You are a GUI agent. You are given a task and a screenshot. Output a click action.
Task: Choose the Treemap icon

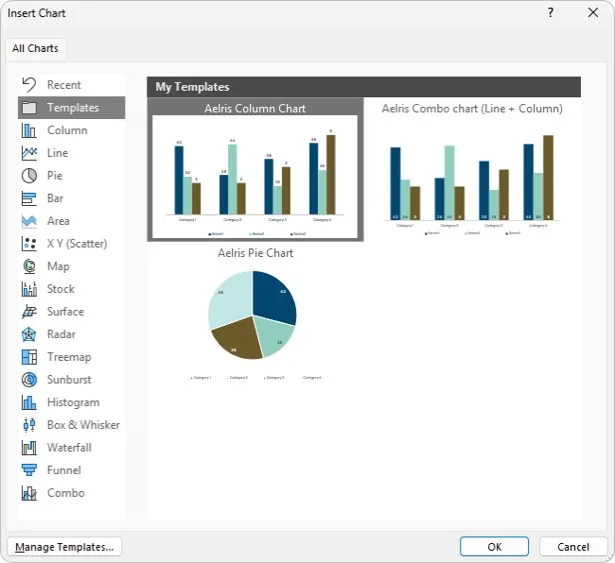point(29,357)
